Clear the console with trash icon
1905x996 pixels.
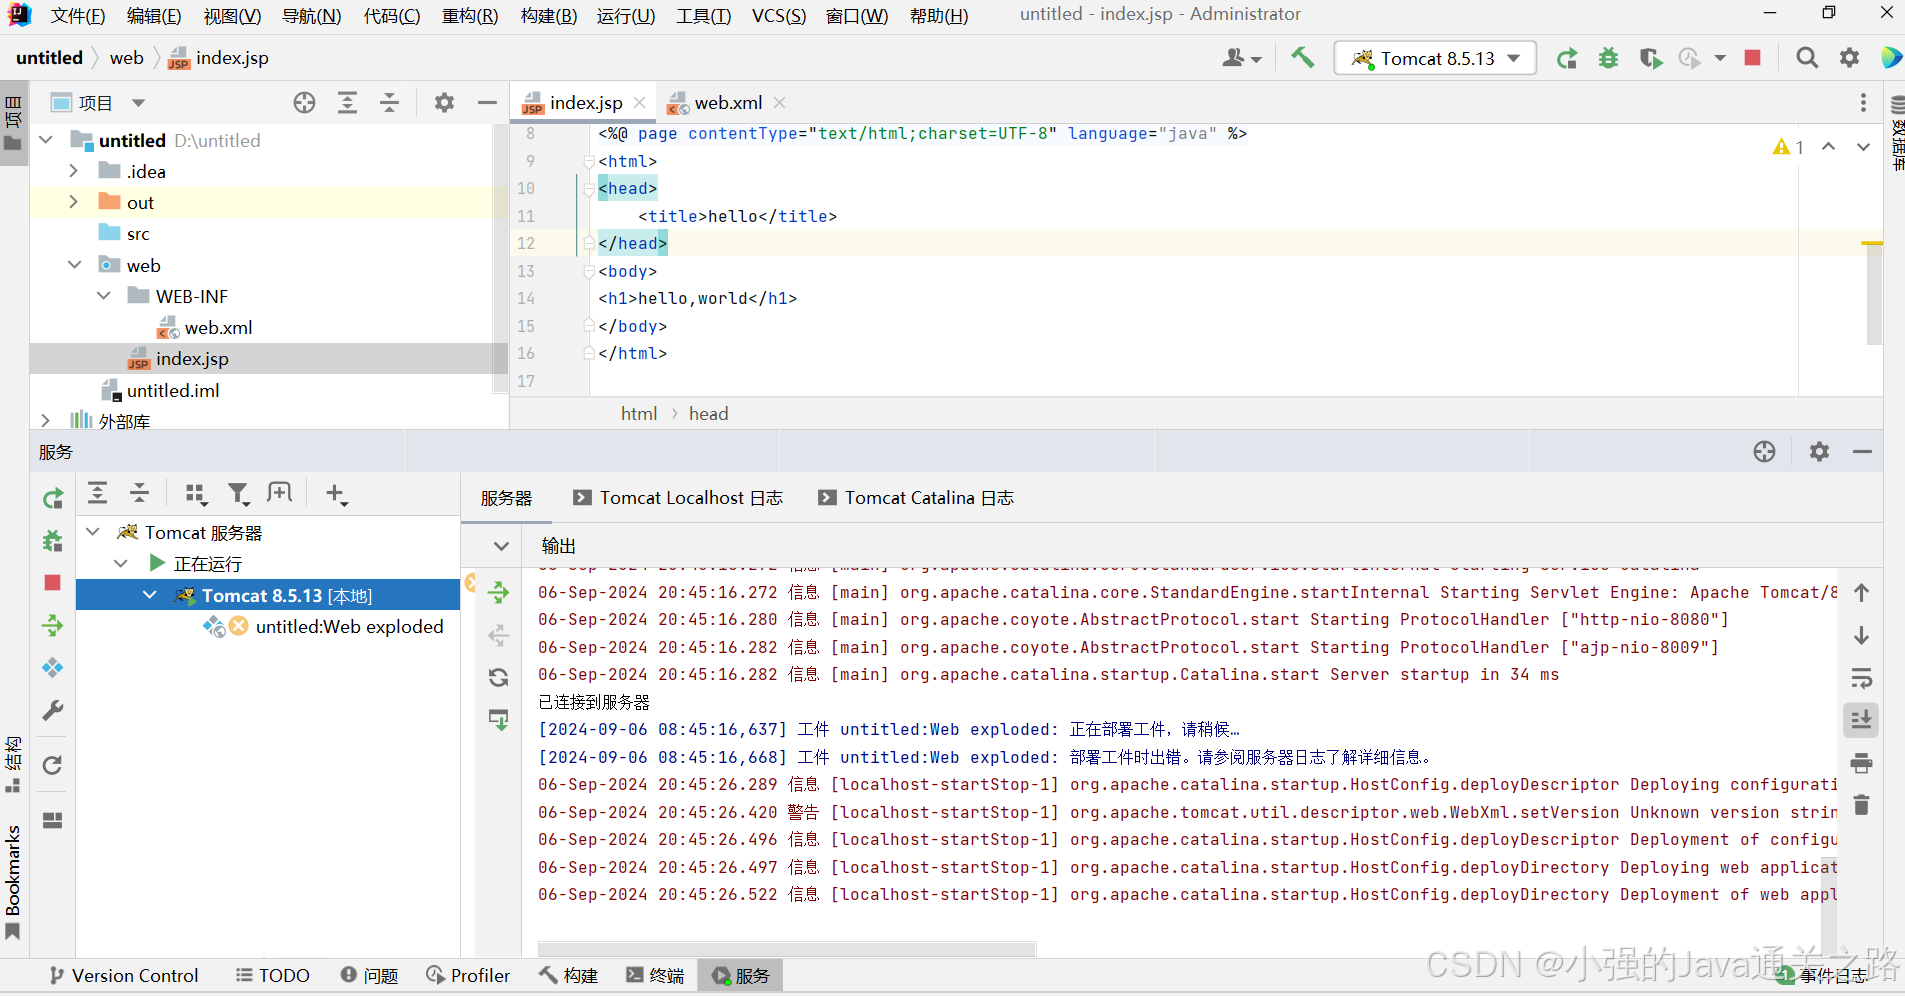(1861, 805)
